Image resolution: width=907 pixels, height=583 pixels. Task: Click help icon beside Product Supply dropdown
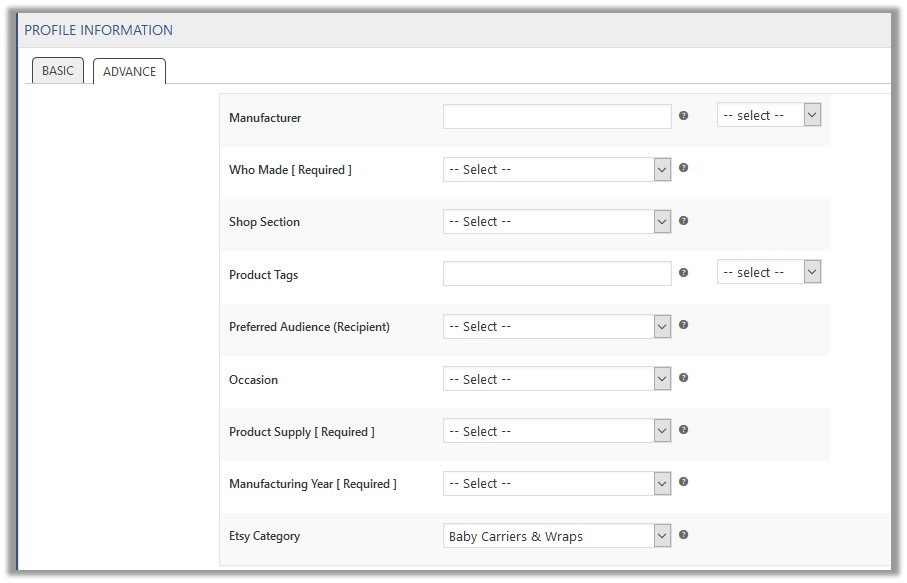[x=683, y=430]
